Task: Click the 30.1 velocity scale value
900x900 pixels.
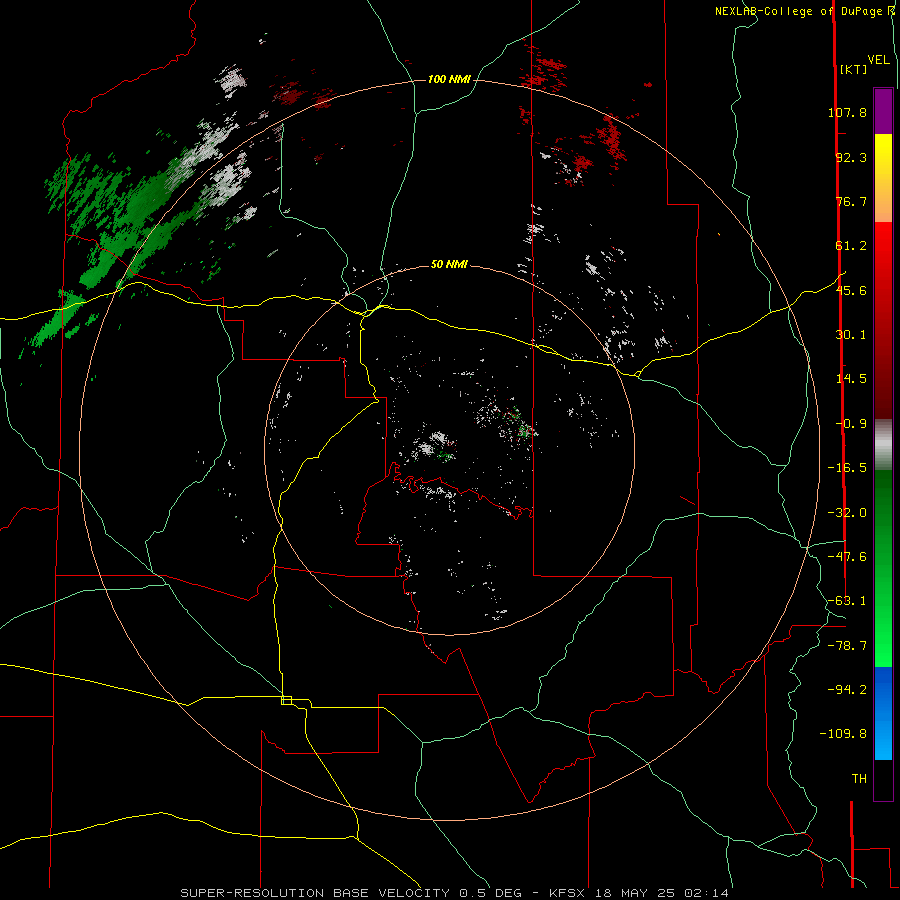Action: [x=851, y=335]
